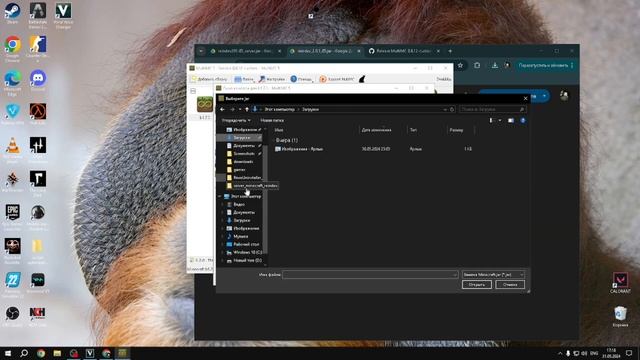Open VLC media player desktop shortcut

(x=12, y=148)
